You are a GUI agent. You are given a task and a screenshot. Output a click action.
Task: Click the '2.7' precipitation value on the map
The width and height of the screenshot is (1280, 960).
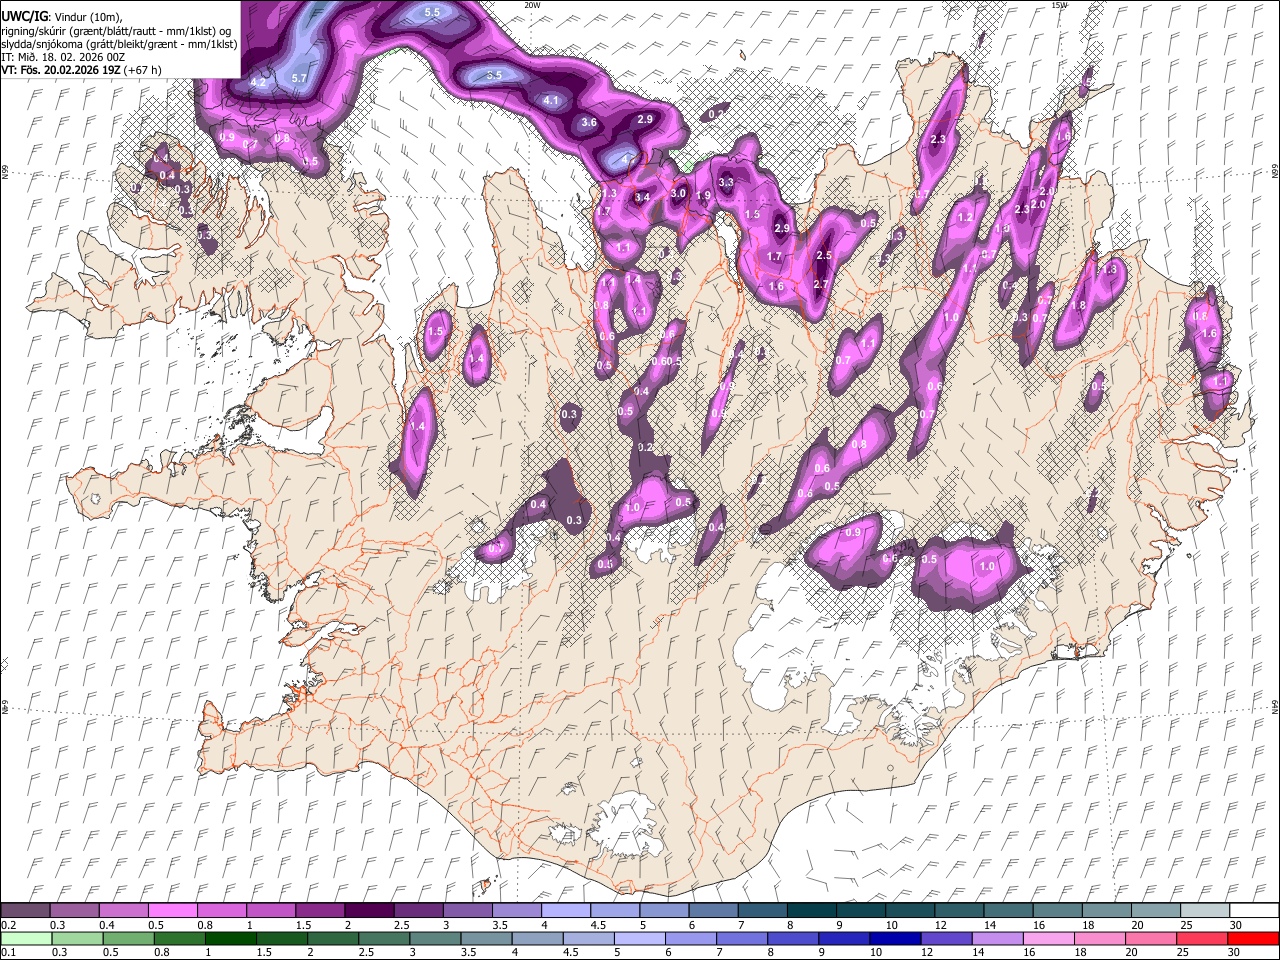tap(821, 285)
